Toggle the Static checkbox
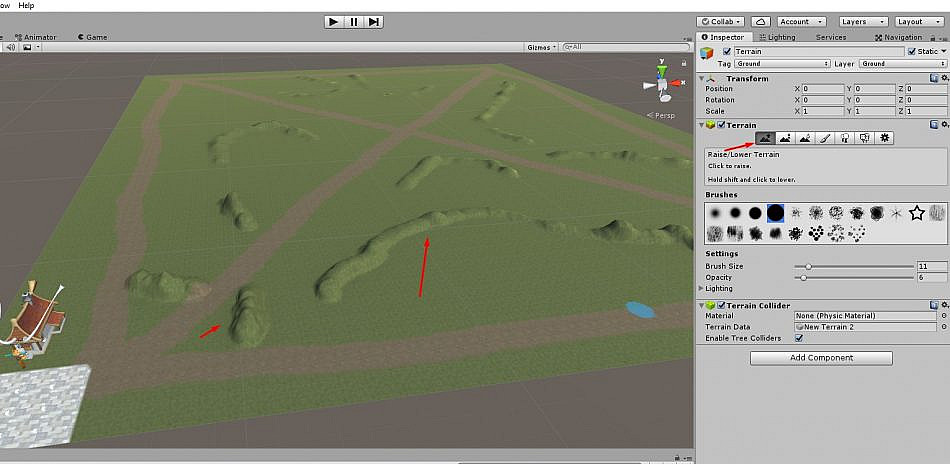Image resolution: width=950 pixels, height=464 pixels. pyautogui.click(x=912, y=51)
